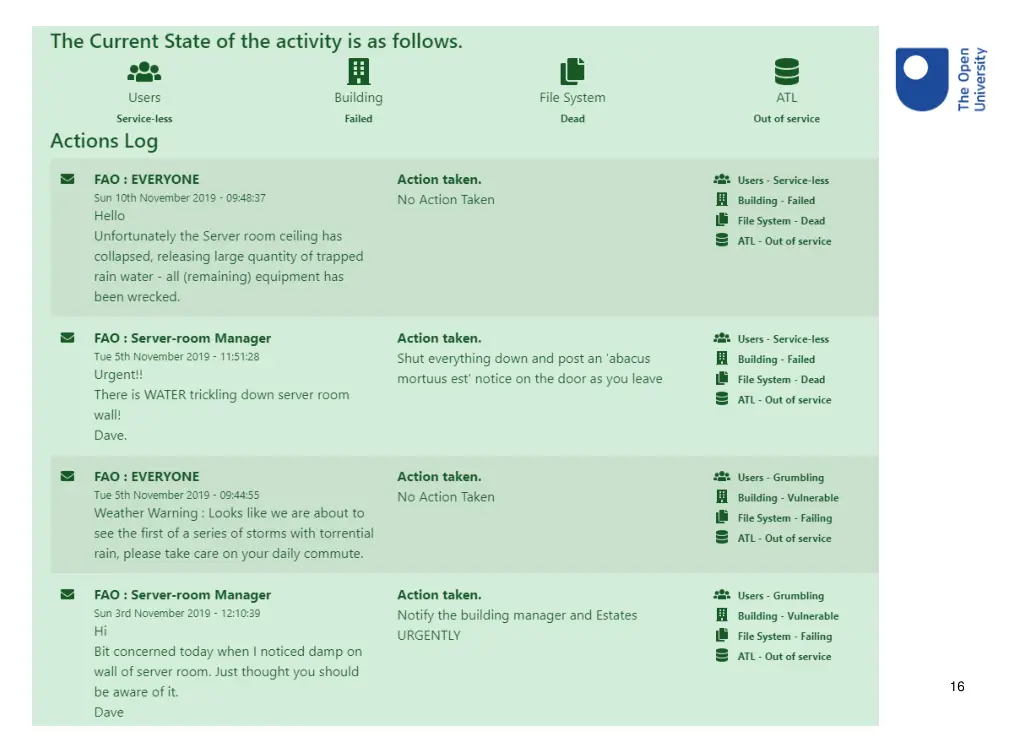The height and width of the screenshot is (740, 1024).
Task: Click 'Building - Vulnerable' in the Weather Warning entry
Action: pyautogui.click(x=788, y=498)
